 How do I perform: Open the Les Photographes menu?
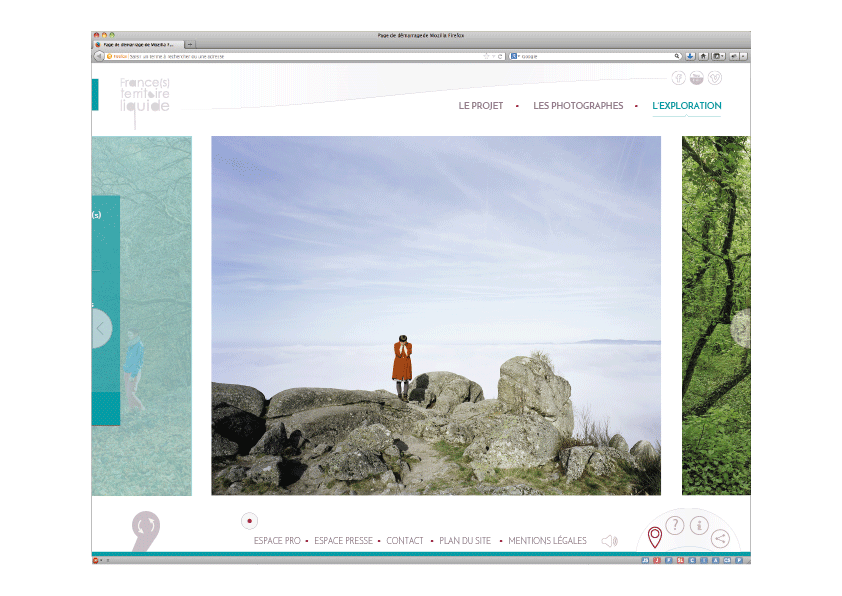578,106
